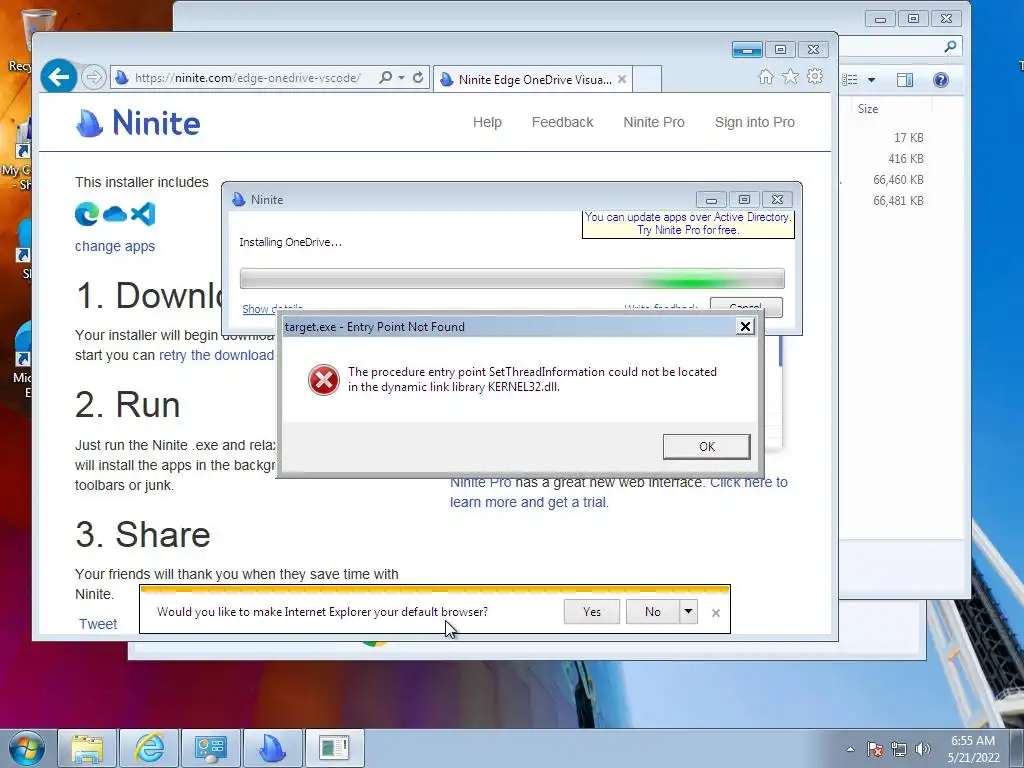Select the 17 KB file size entry

tap(908, 138)
